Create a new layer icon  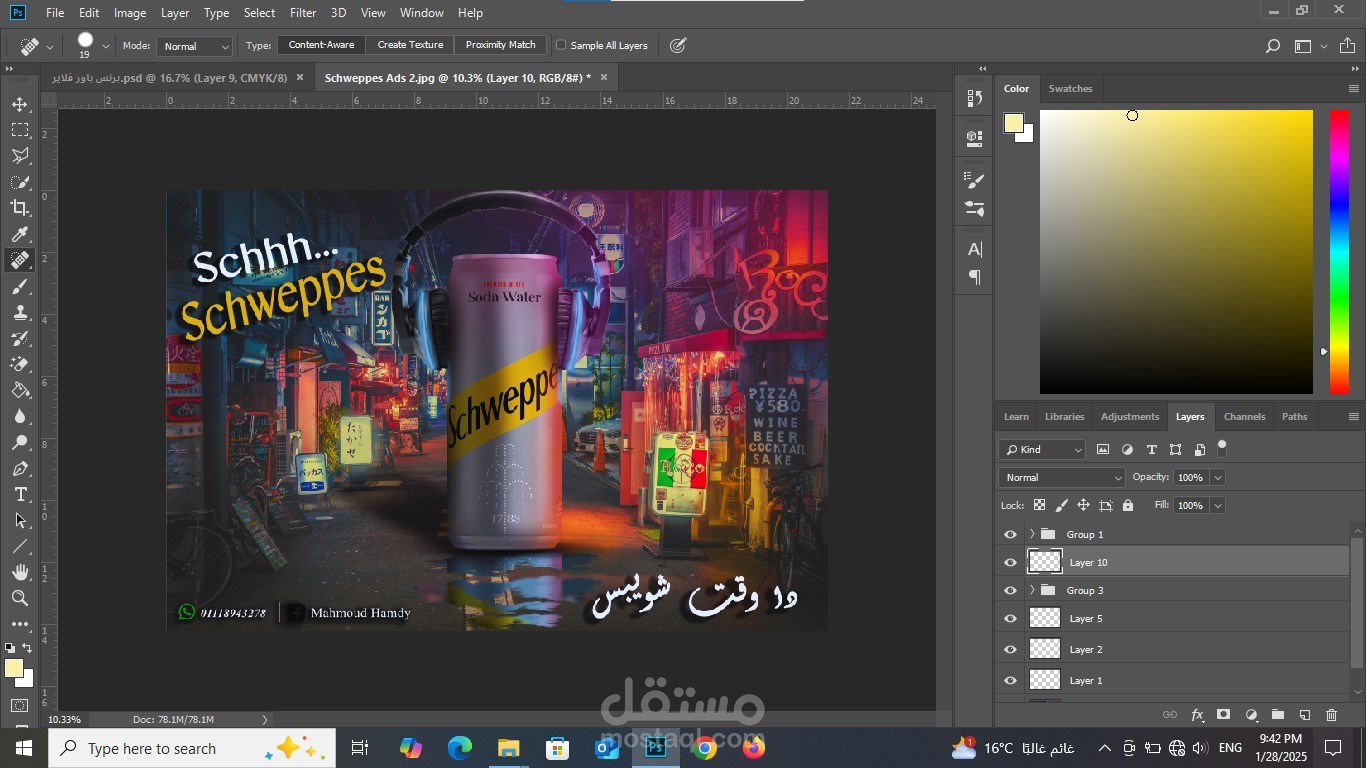[x=1304, y=715]
